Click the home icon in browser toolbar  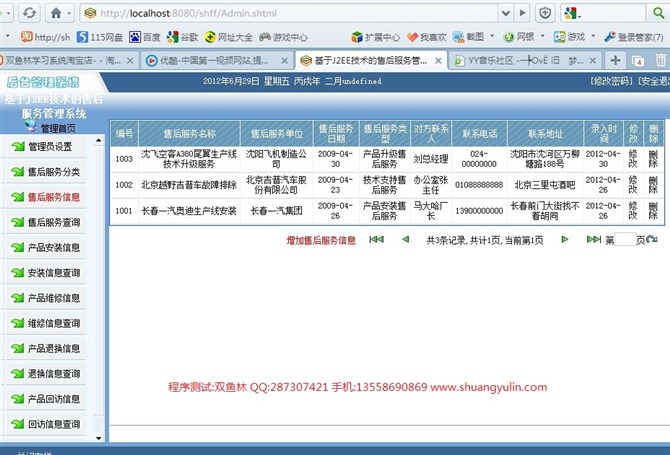tap(55, 13)
